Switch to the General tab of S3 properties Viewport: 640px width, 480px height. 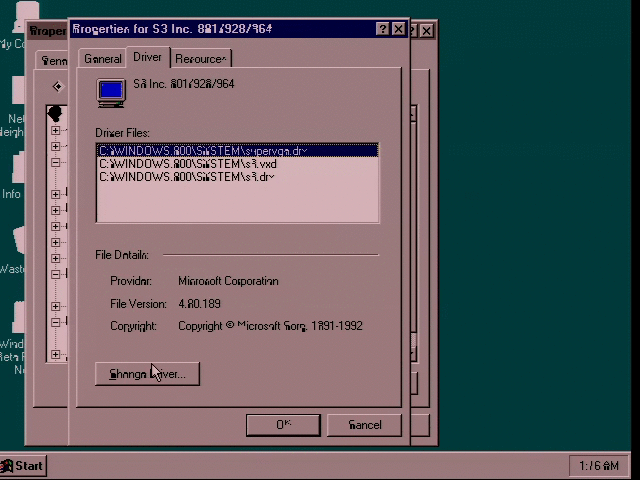pyautogui.click(x=102, y=59)
